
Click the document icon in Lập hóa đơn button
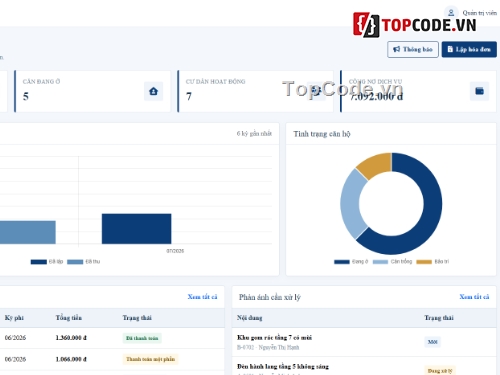click(x=450, y=49)
